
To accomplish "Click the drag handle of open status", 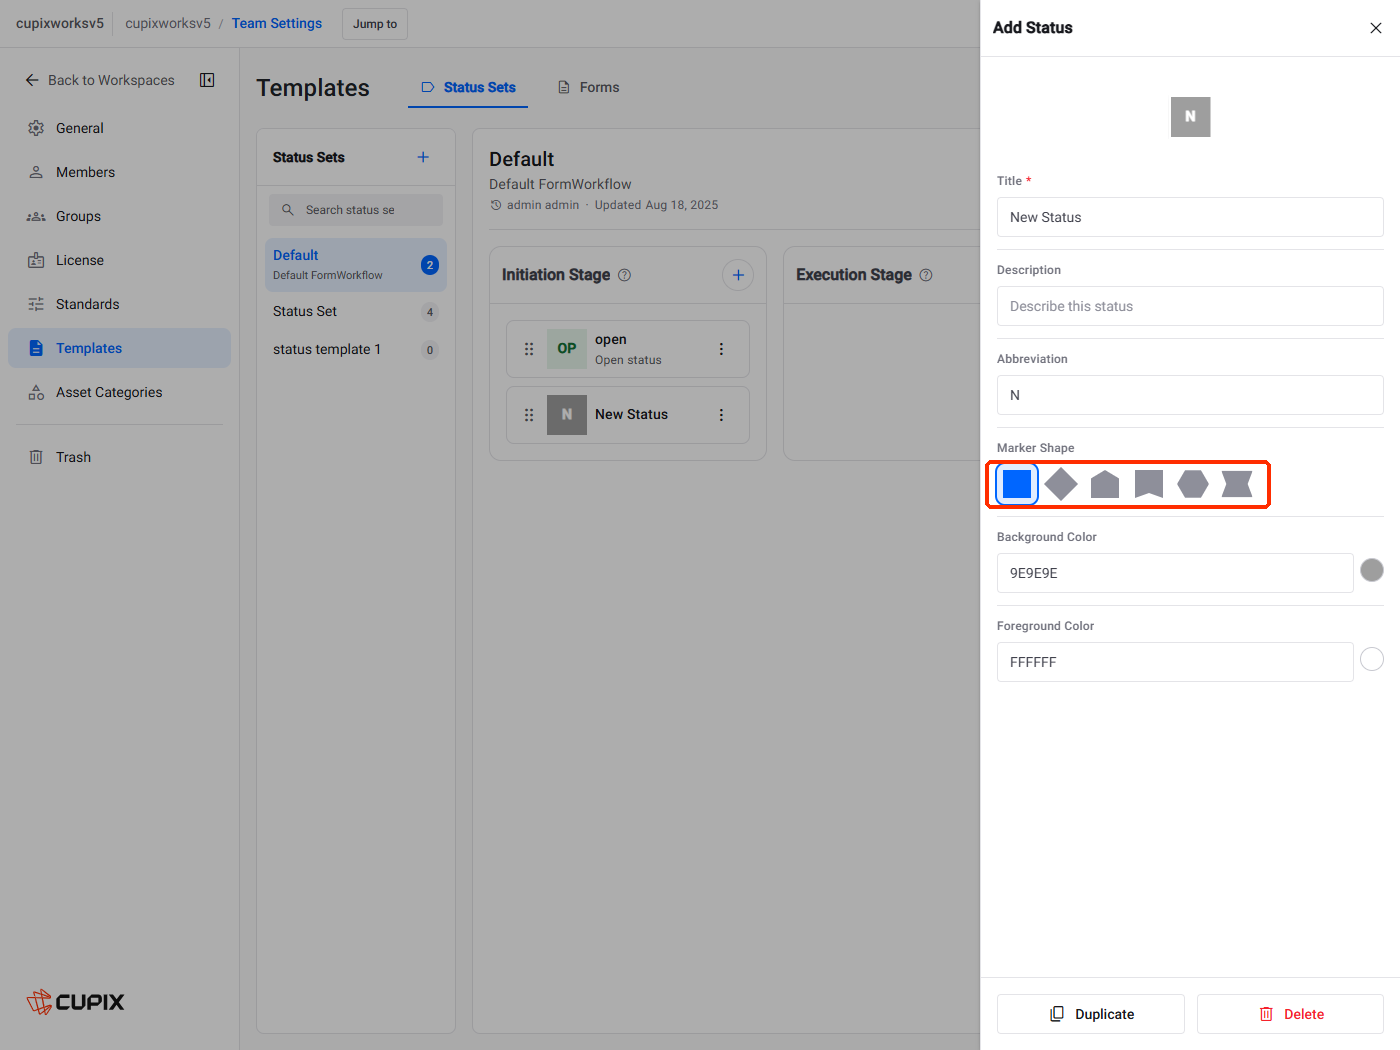I will [x=529, y=349].
